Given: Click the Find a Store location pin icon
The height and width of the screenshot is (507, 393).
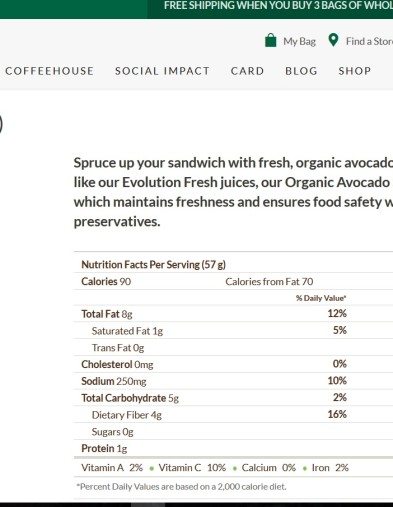Looking at the screenshot, I should [x=333, y=40].
